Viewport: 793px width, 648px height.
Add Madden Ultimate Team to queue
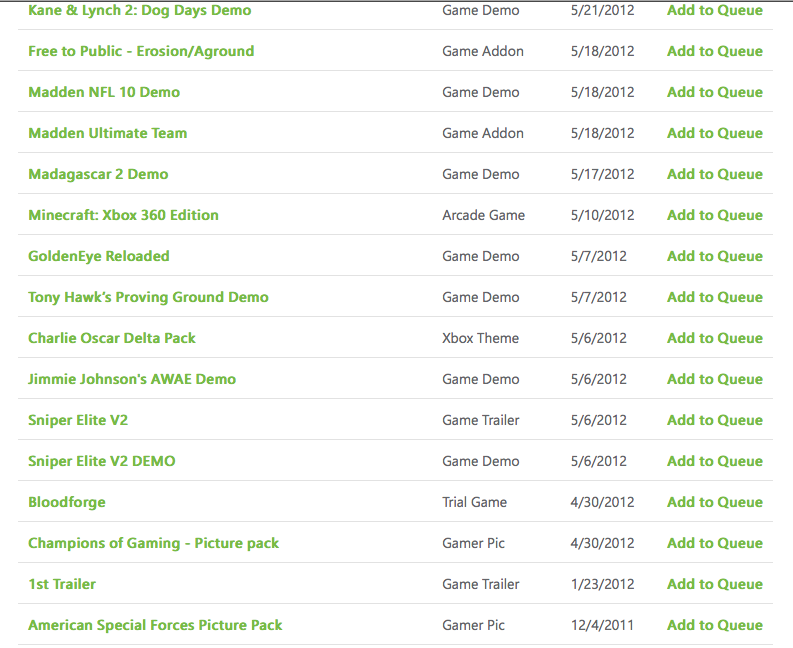tap(715, 133)
